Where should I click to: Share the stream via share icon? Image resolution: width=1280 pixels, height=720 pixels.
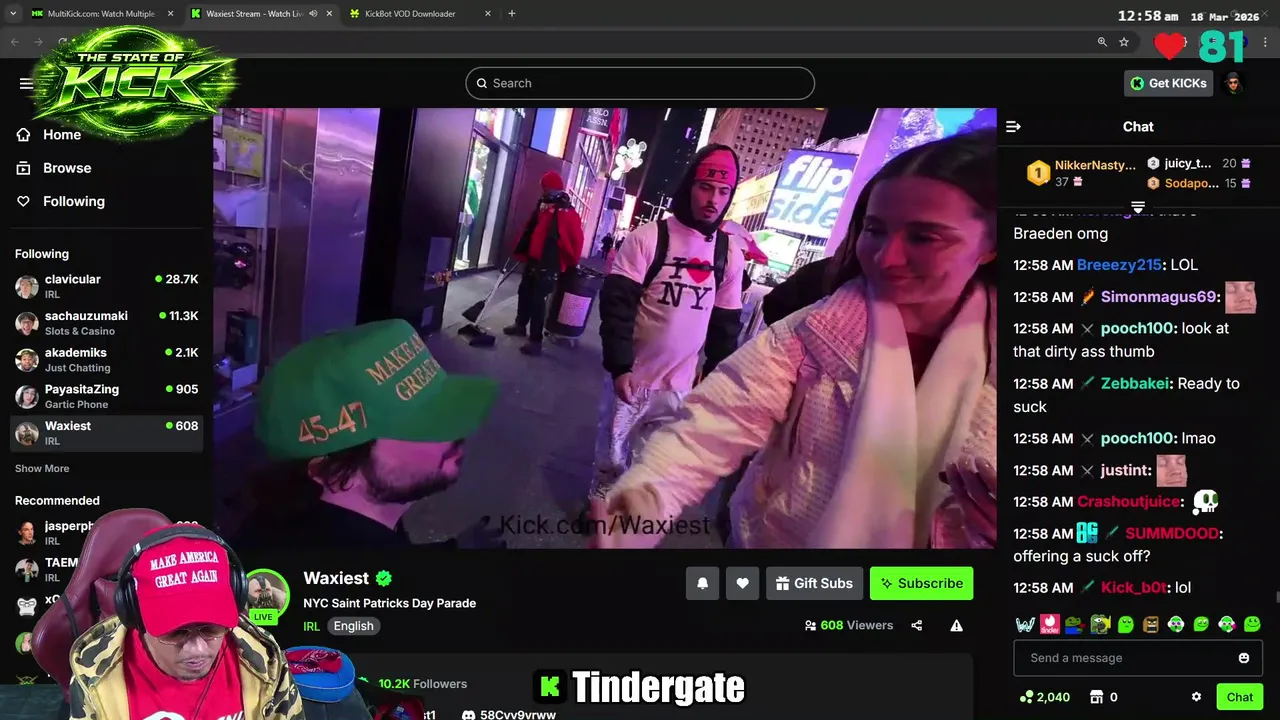917,625
